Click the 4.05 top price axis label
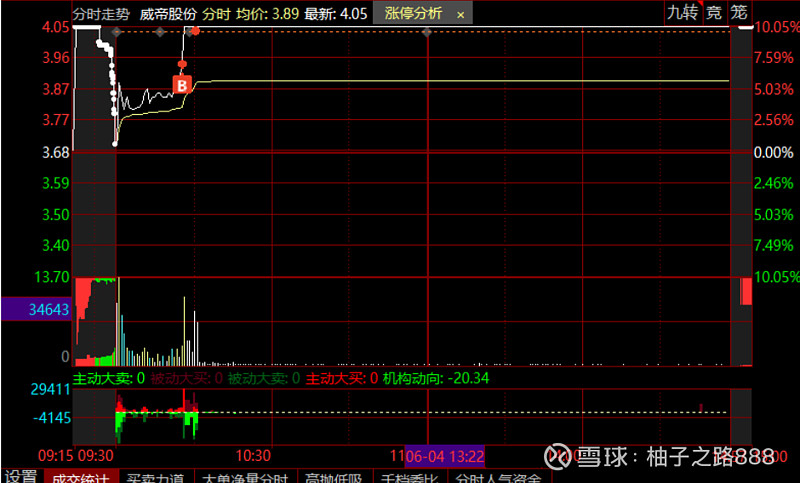The image size is (800, 483). click(56, 27)
